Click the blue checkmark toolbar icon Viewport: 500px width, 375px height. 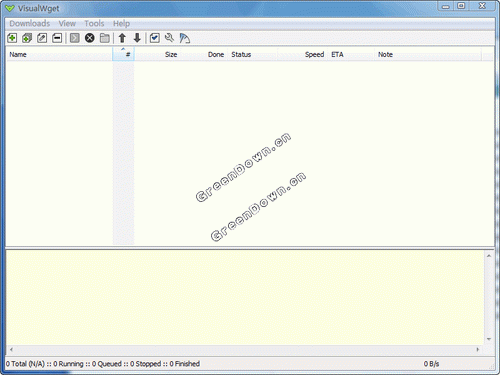(x=155, y=38)
